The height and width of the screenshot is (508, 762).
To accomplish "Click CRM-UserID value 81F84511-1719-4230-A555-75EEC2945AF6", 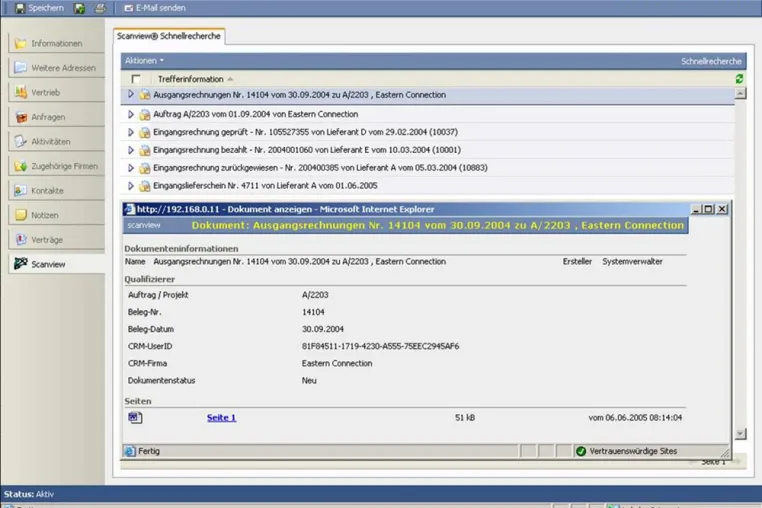I will pyautogui.click(x=381, y=346).
